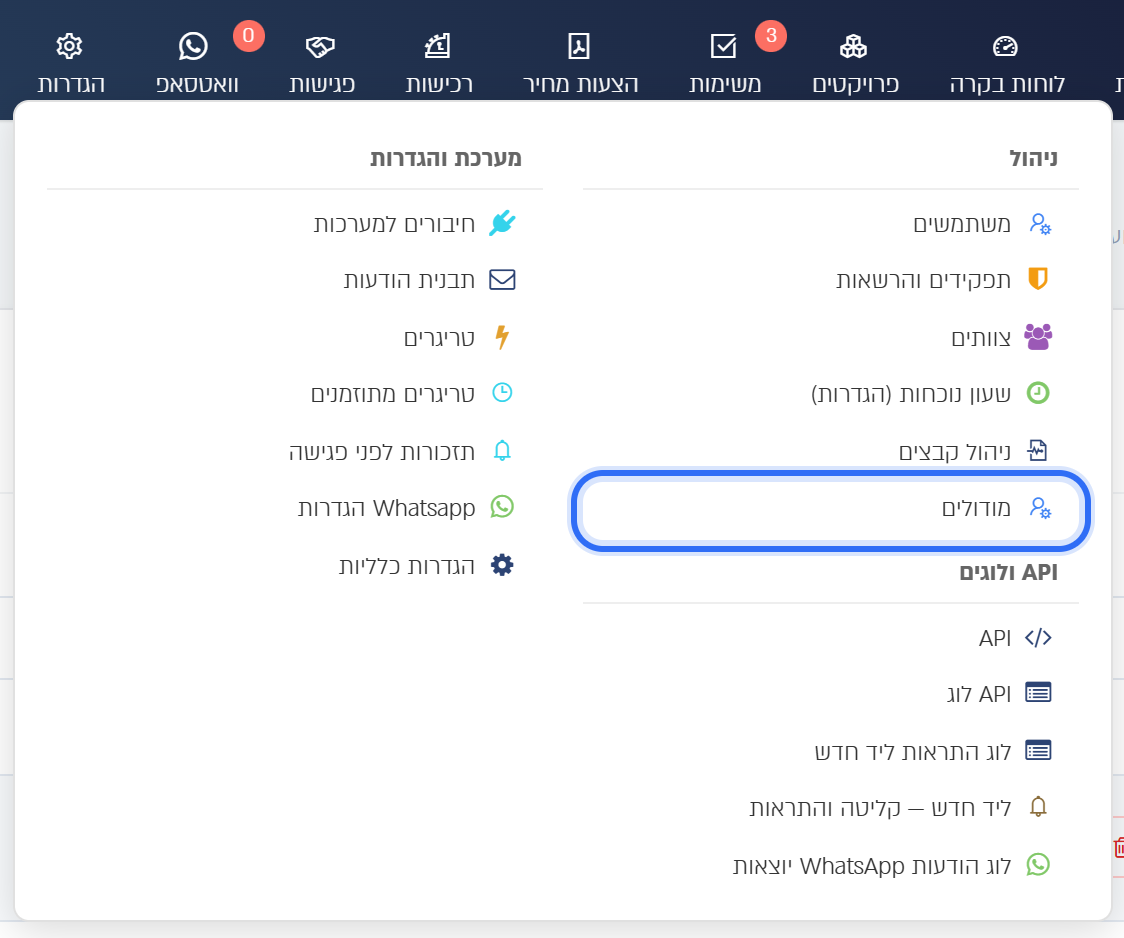Viewport: 1124px width, 938px height.
Task: Click the purple group icon beside צוותים
Action: 1038,337
